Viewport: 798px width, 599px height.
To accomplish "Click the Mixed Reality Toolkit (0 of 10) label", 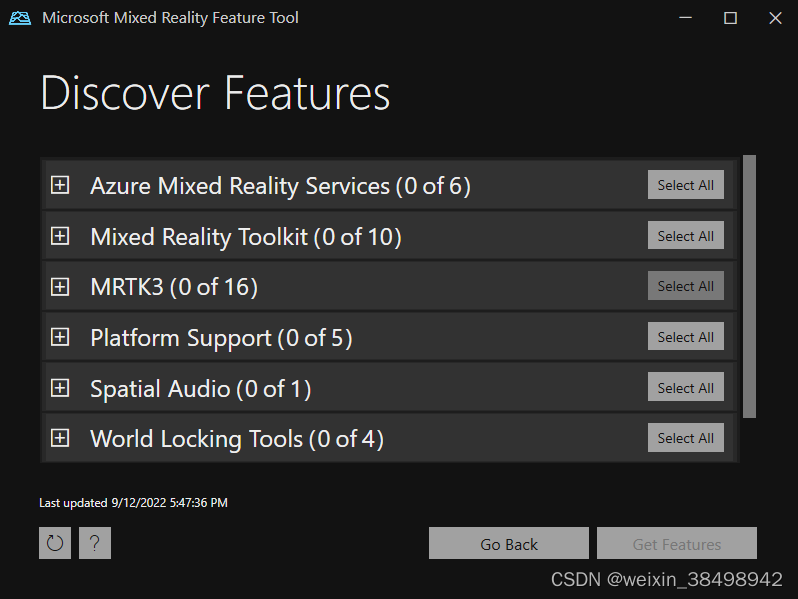I will pos(246,237).
